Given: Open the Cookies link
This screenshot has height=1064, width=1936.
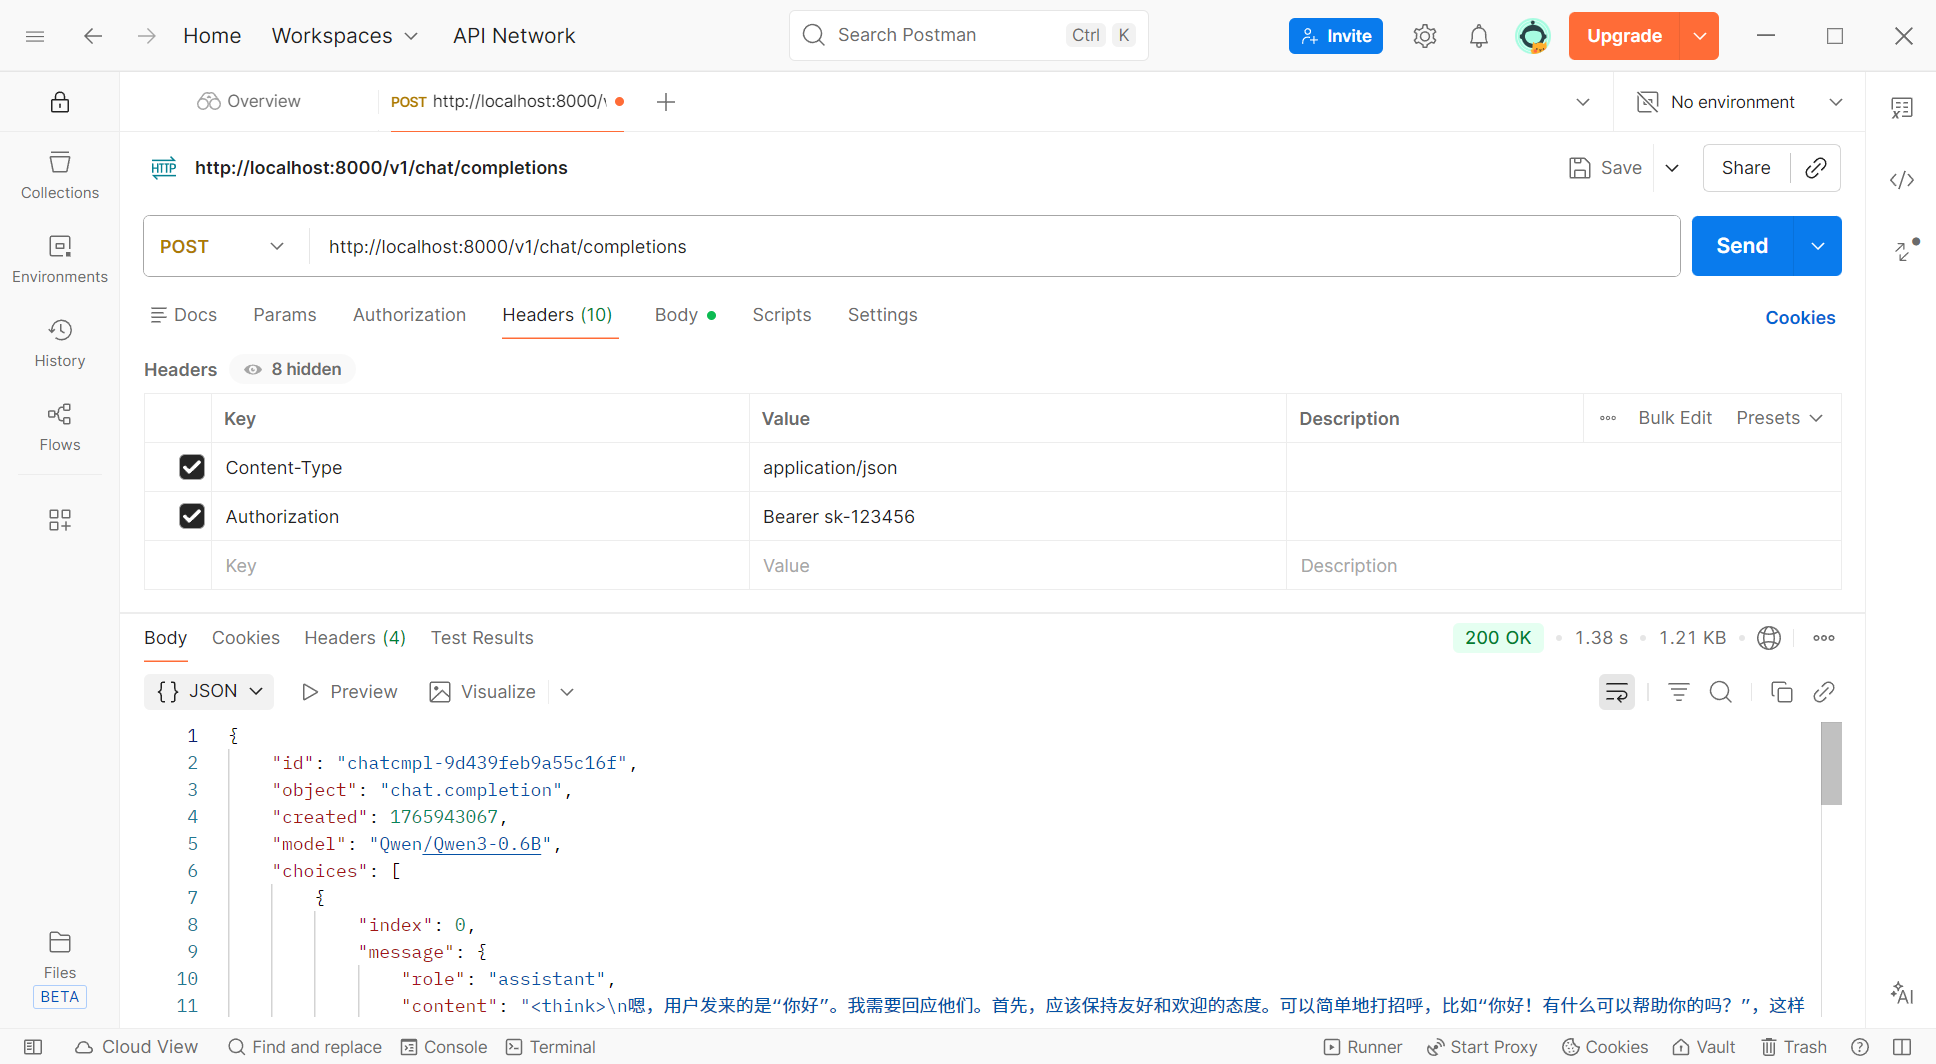Looking at the screenshot, I should [x=1800, y=318].
